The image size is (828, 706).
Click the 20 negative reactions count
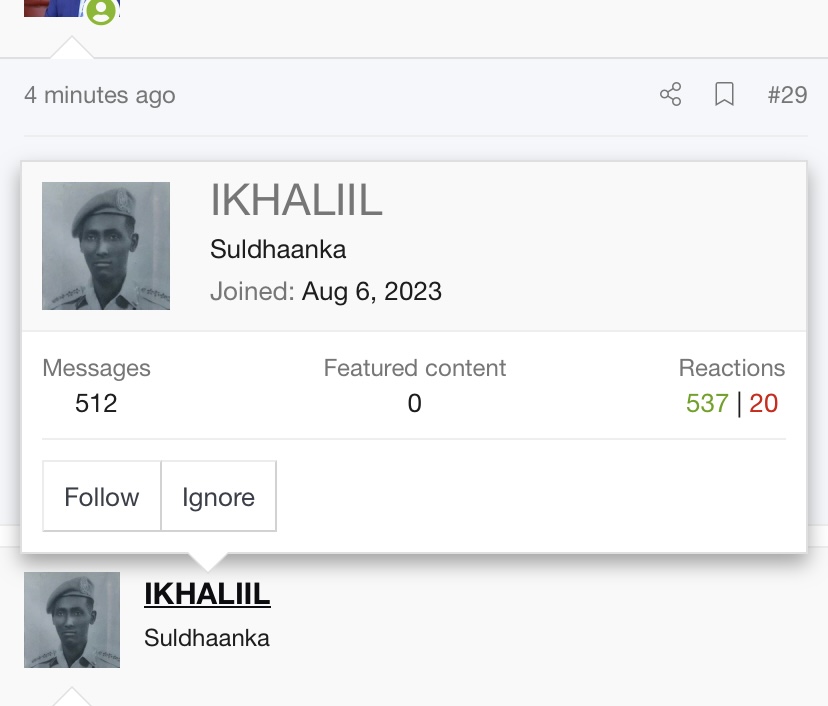(x=764, y=403)
